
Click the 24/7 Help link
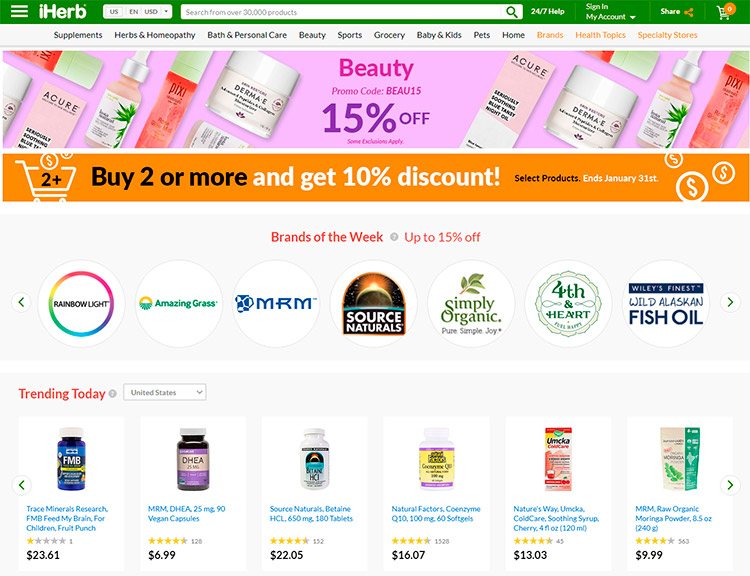click(x=547, y=11)
